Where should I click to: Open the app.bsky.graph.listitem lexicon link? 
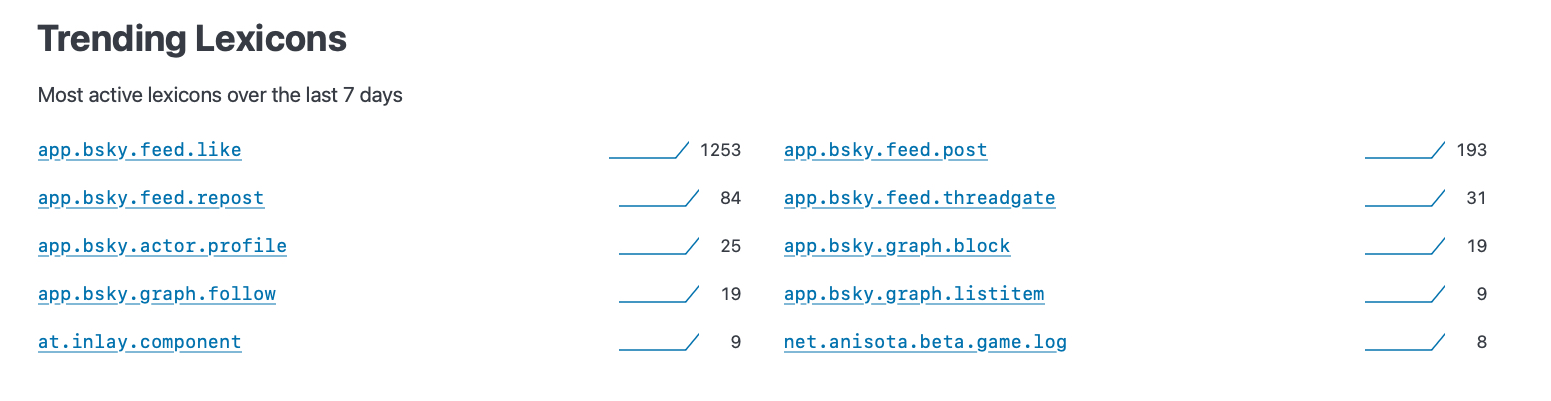(x=914, y=294)
